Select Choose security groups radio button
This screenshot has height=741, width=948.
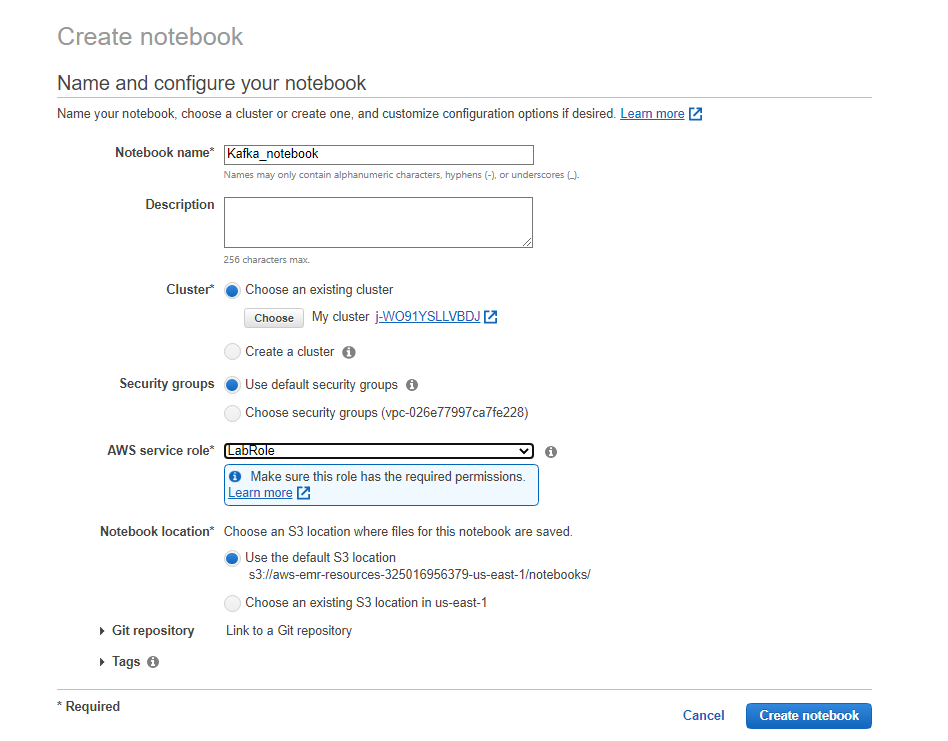tap(232, 413)
